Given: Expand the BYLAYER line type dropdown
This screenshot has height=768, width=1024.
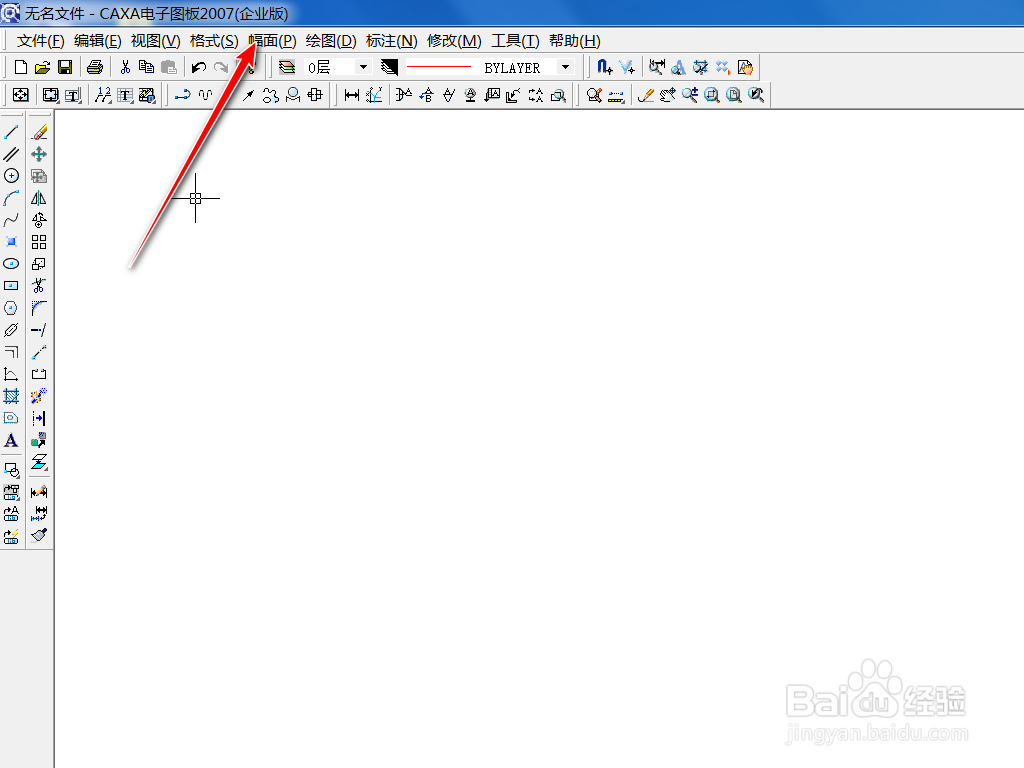Looking at the screenshot, I should (x=566, y=67).
